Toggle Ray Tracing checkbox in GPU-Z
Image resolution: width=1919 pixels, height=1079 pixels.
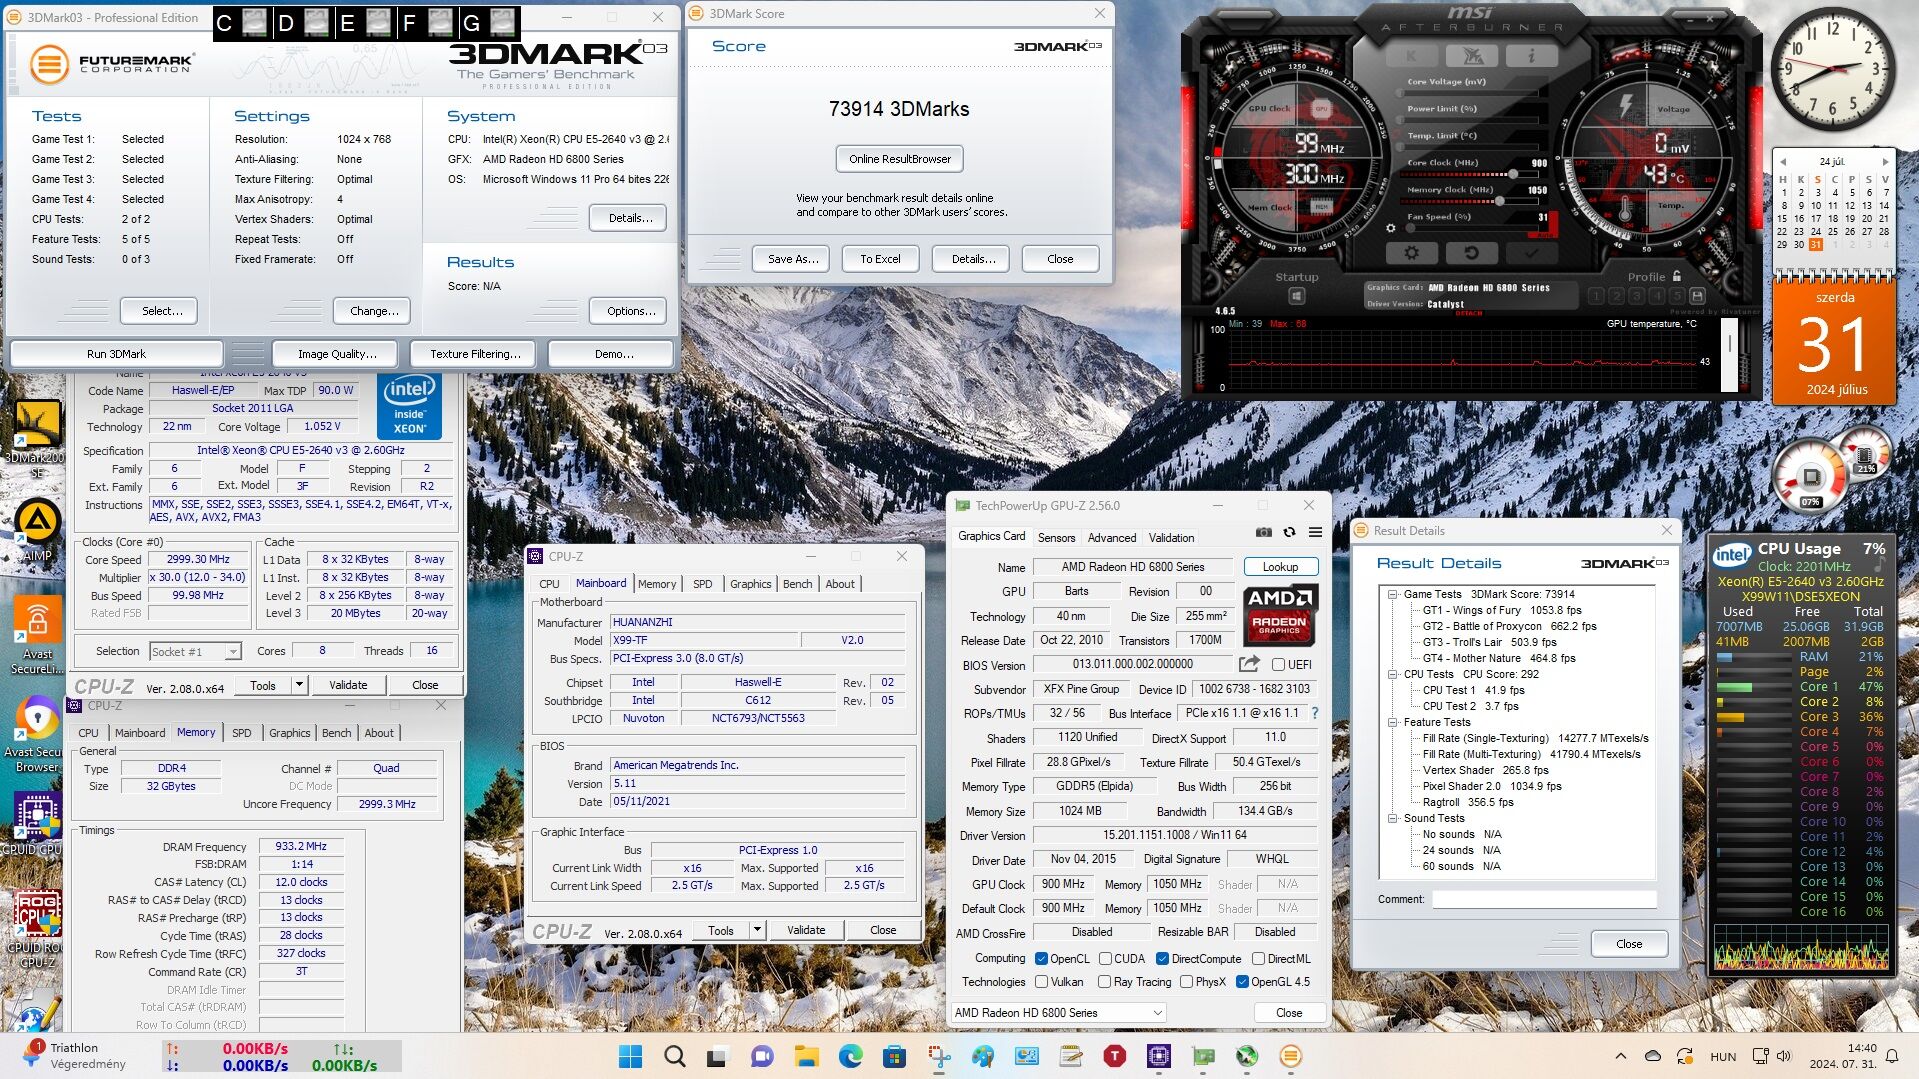1105,982
